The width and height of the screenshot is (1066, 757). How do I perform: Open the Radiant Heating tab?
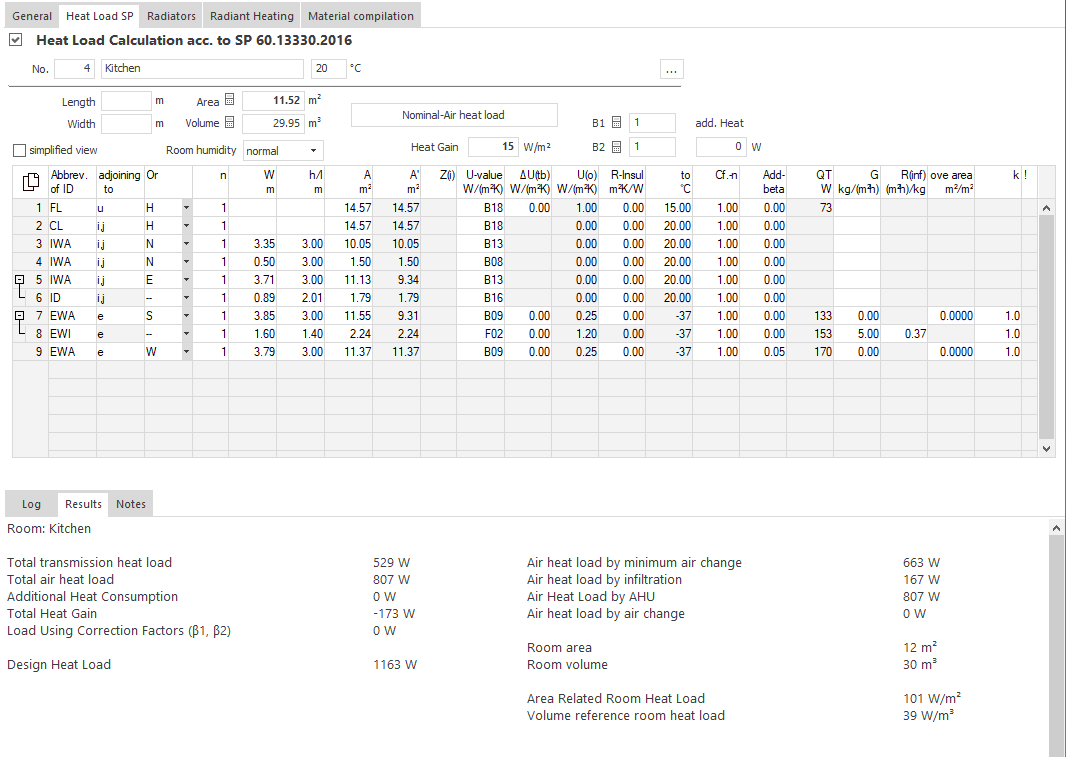[252, 16]
